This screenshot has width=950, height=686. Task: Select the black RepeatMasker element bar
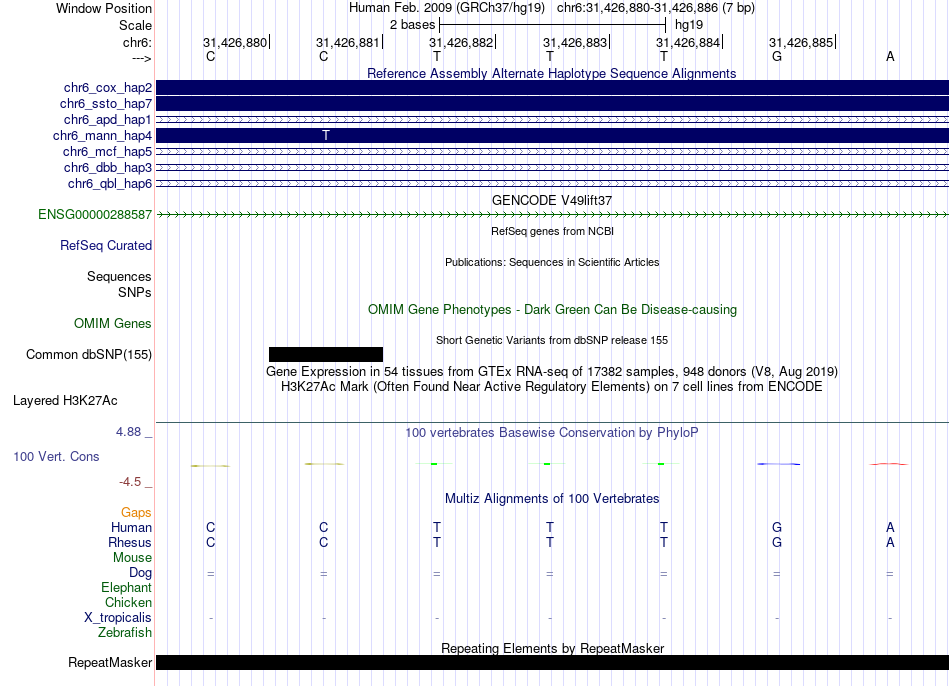553,662
